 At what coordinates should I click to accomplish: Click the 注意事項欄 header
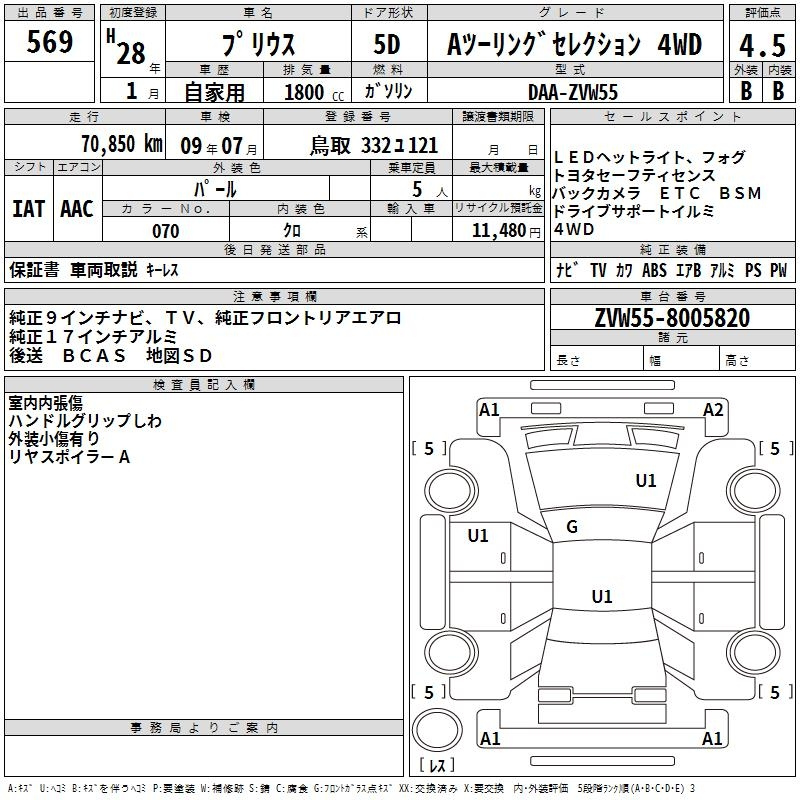tap(274, 296)
